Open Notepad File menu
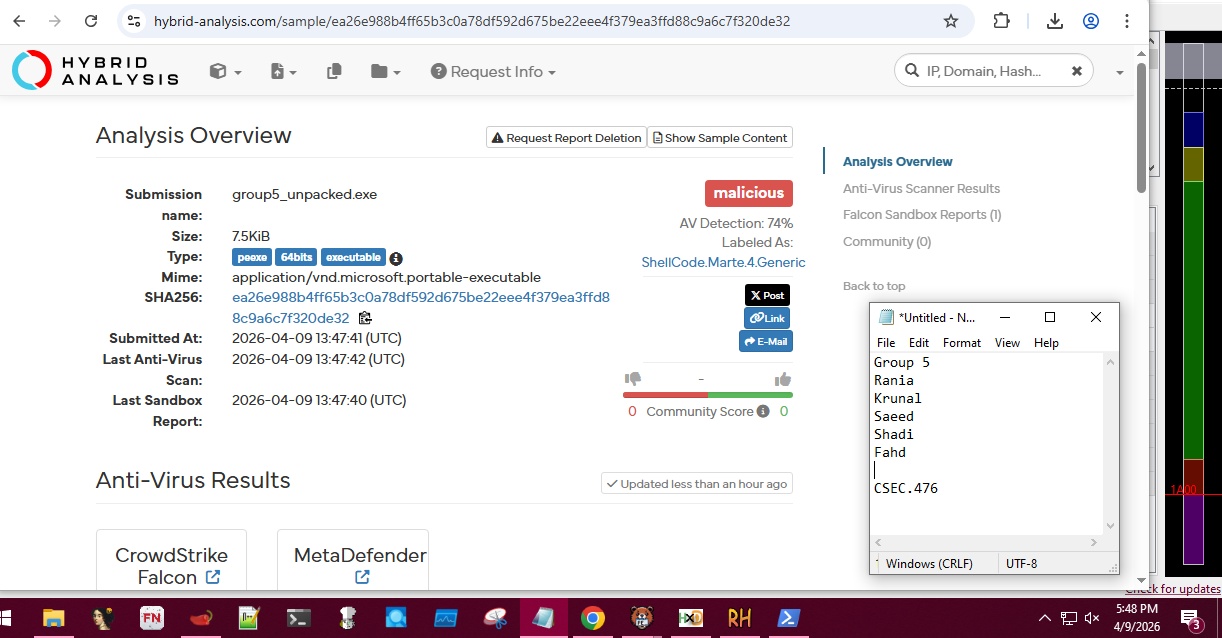Viewport: 1222px width, 638px height. click(886, 343)
